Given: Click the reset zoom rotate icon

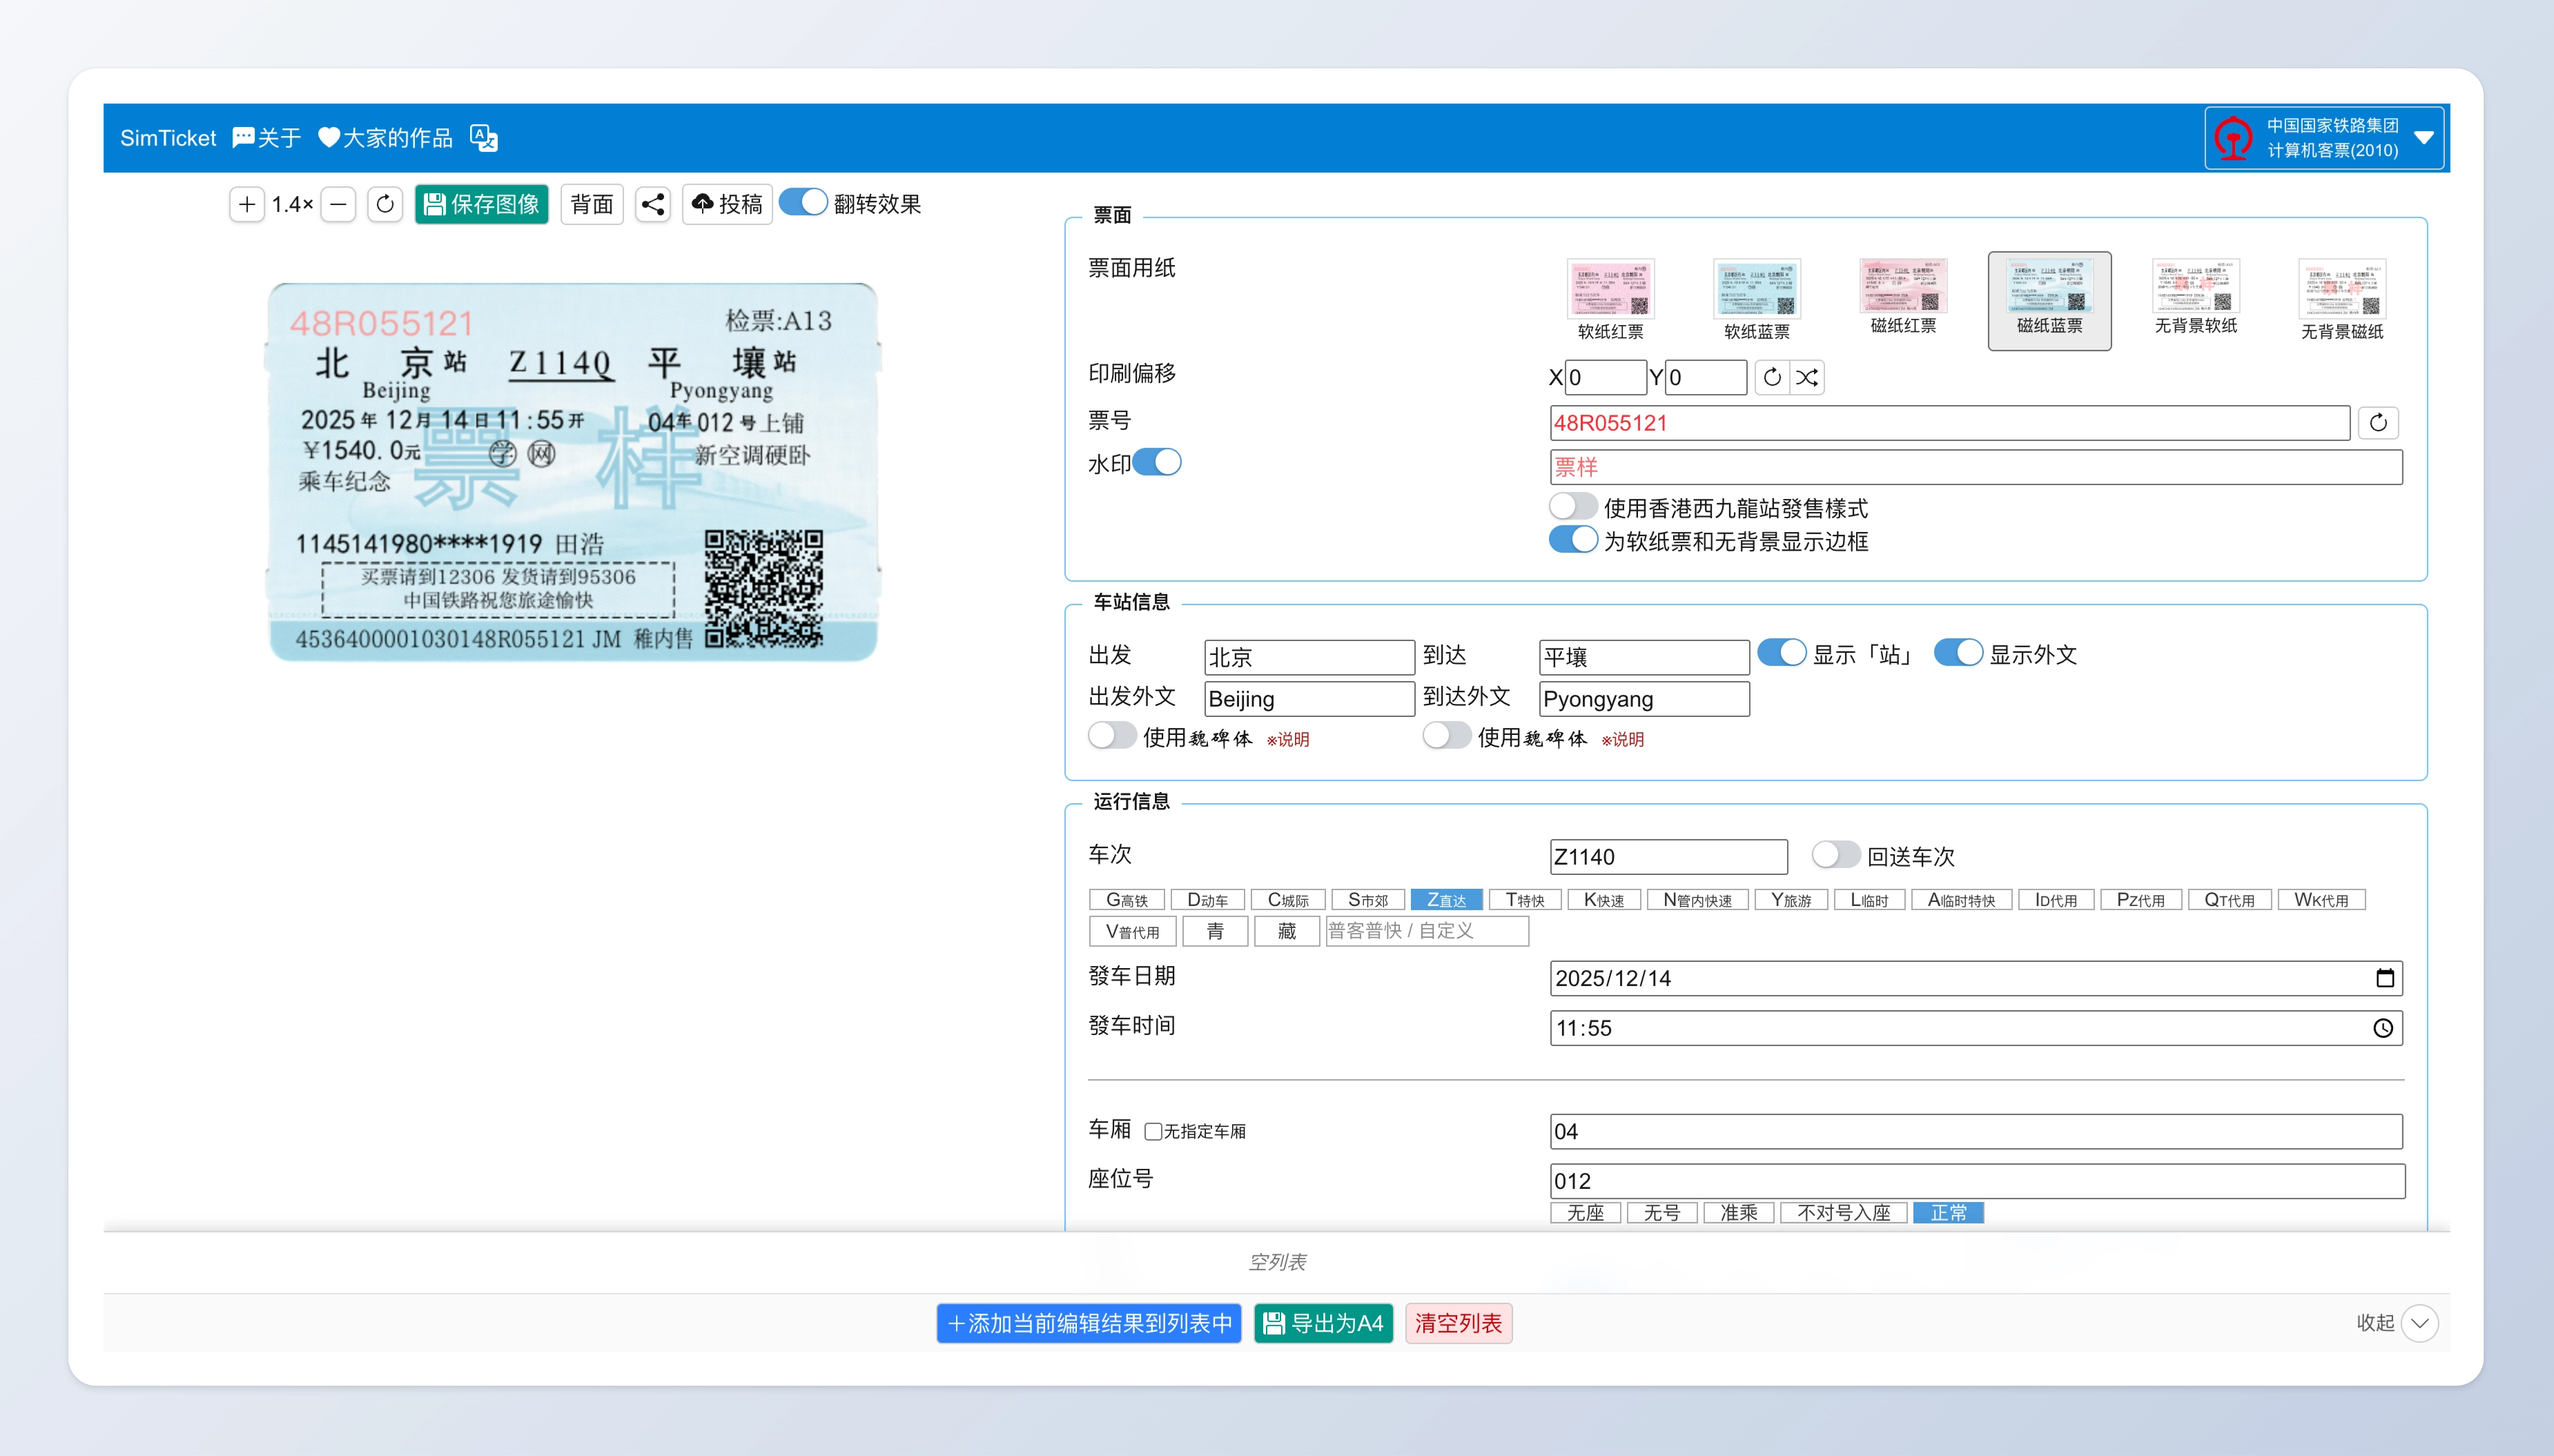Looking at the screenshot, I should tap(385, 204).
